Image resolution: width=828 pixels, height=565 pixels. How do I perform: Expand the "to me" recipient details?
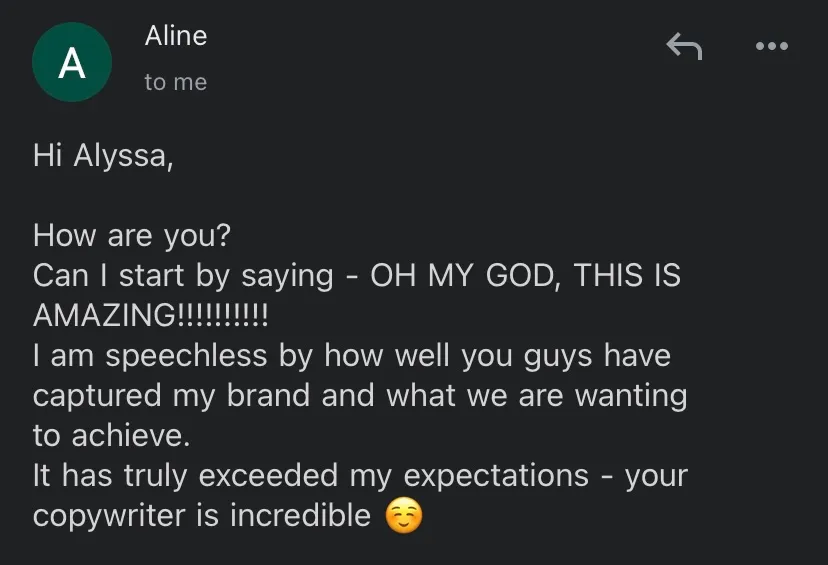coord(175,83)
